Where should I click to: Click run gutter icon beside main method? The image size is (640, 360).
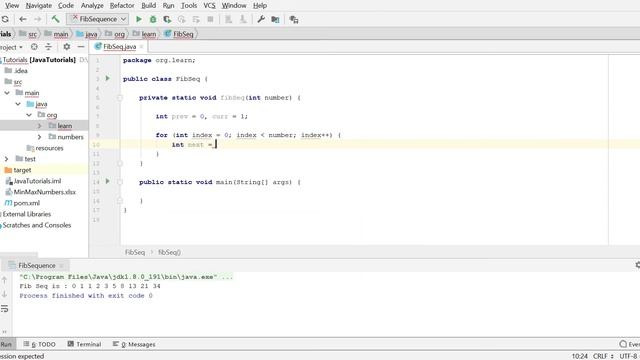click(108, 181)
